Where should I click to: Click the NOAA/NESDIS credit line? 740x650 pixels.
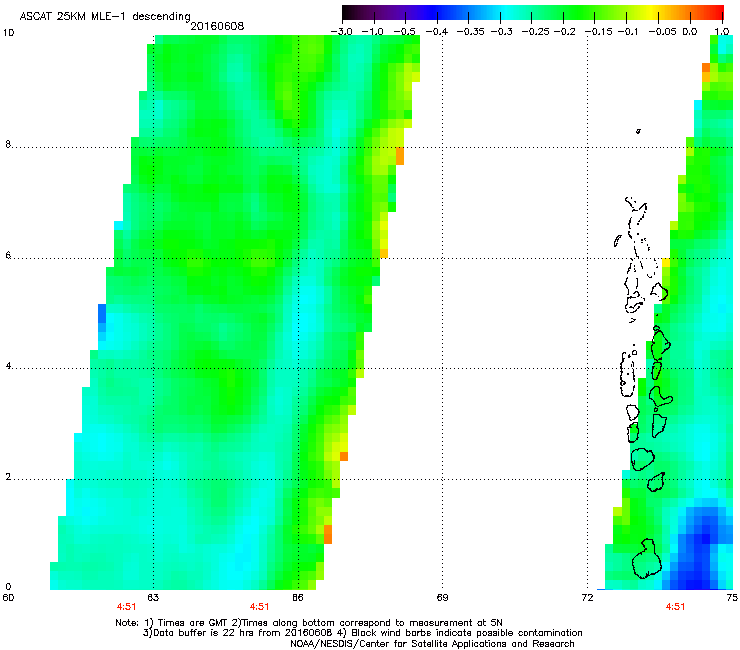point(432,643)
